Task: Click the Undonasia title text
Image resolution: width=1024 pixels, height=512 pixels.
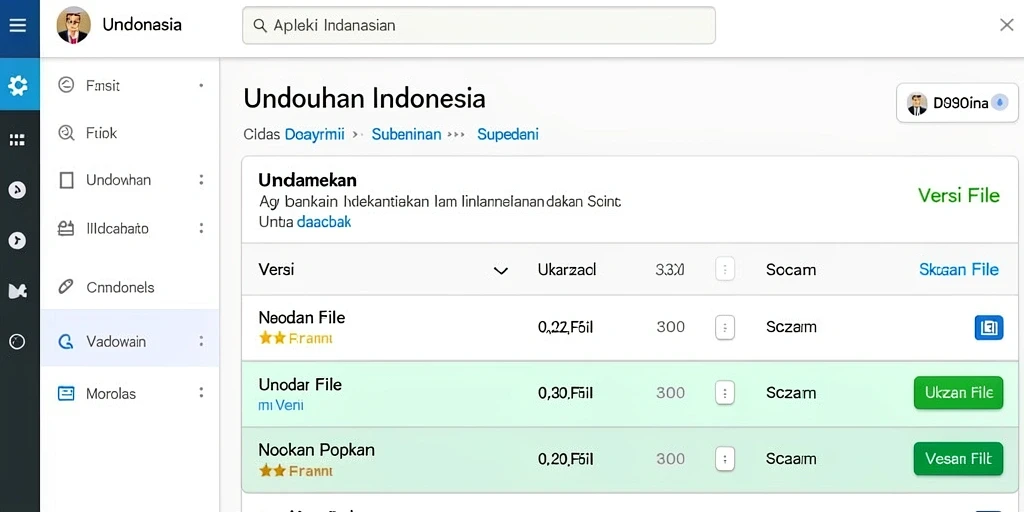Action: pos(142,25)
